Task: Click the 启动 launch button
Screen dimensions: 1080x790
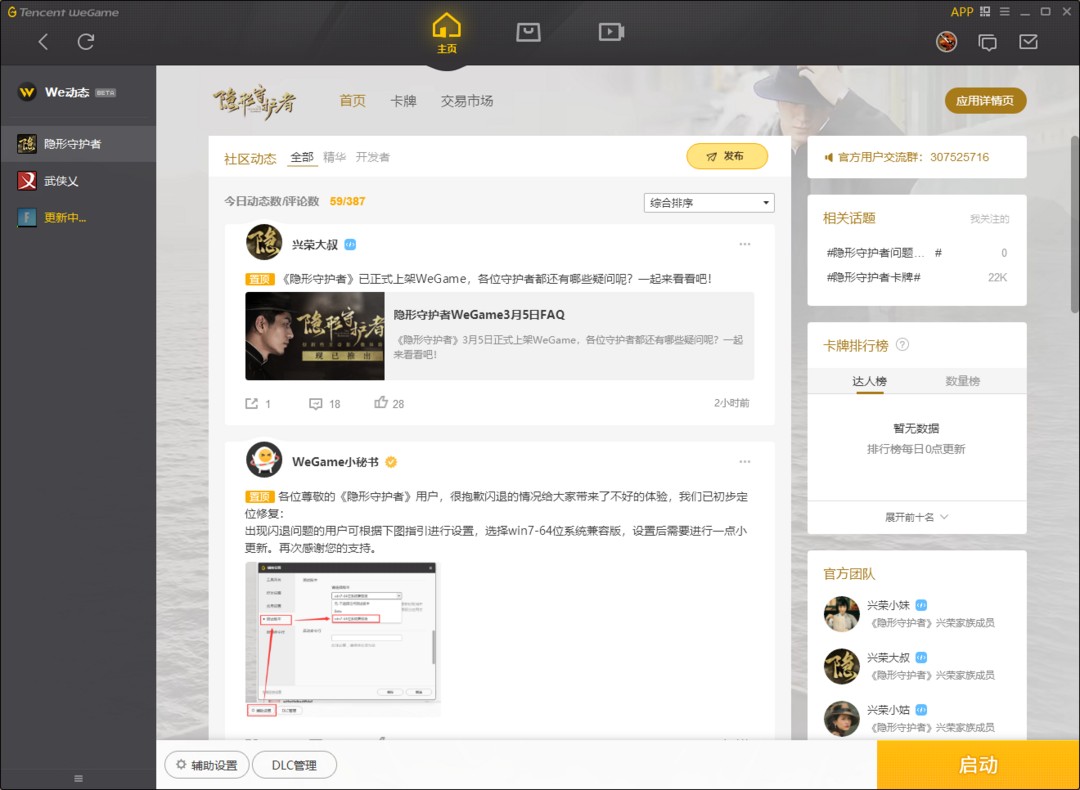Action: (x=978, y=765)
